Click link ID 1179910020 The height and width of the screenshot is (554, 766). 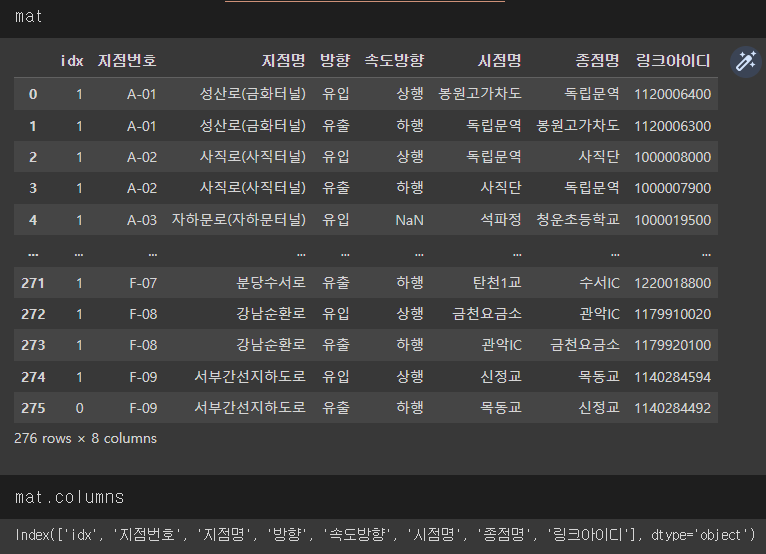click(x=672, y=314)
